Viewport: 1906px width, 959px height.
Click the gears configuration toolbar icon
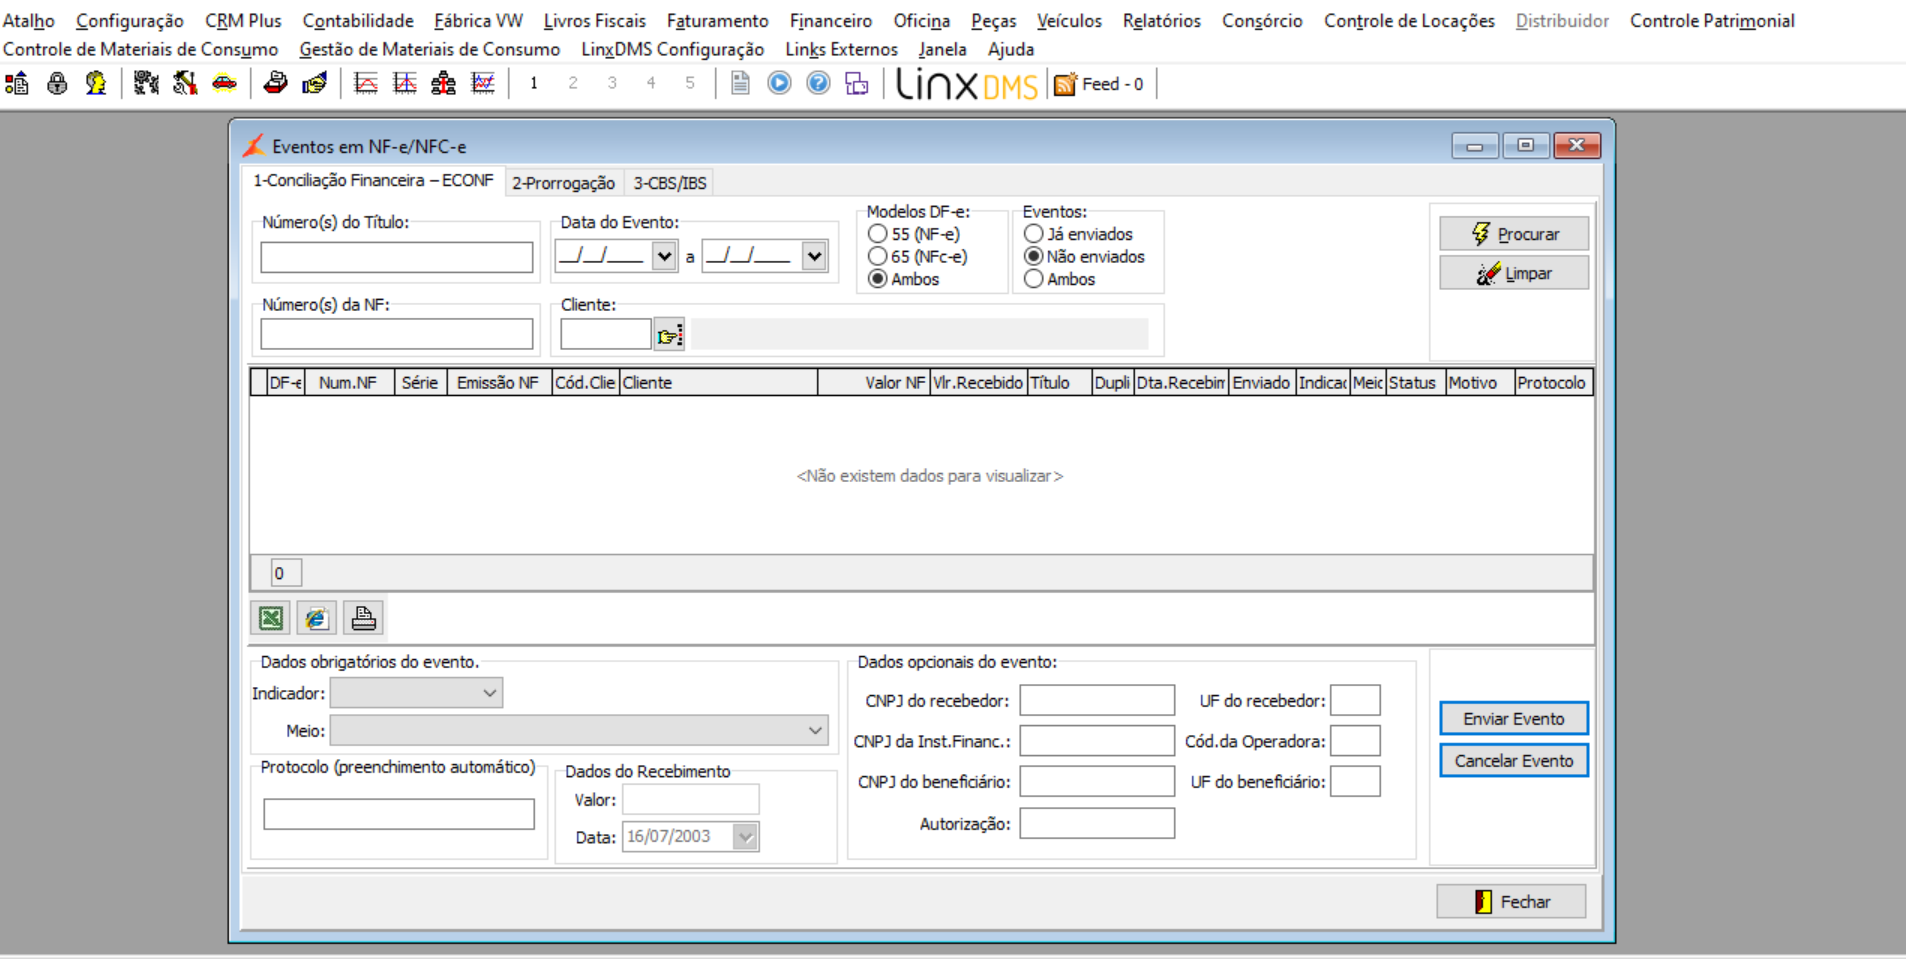pos(146,84)
